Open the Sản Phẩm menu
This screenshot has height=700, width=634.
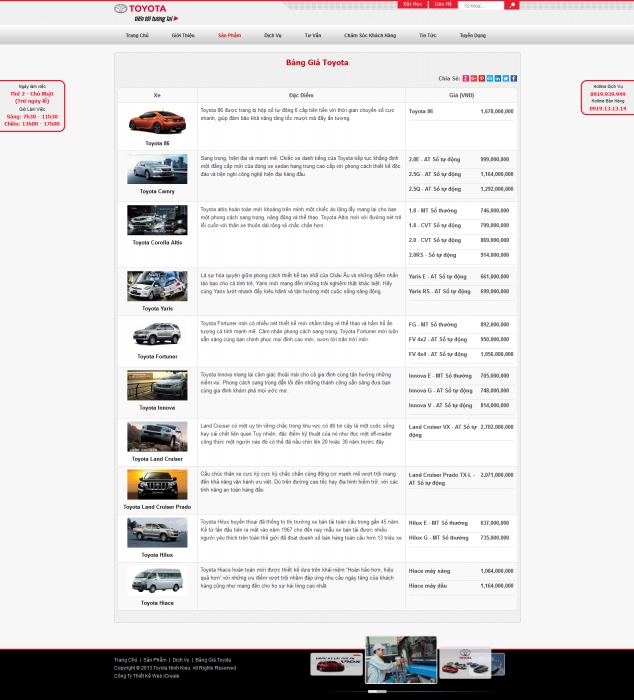pyautogui.click(x=229, y=35)
